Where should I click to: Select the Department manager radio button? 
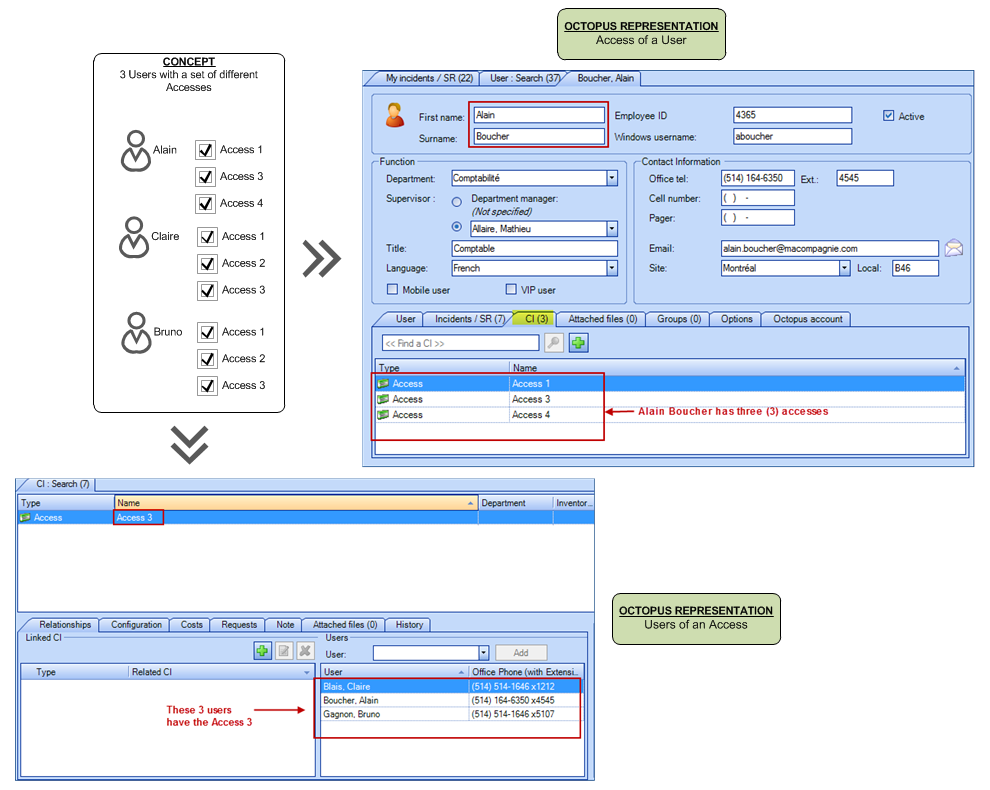pyautogui.click(x=456, y=199)
